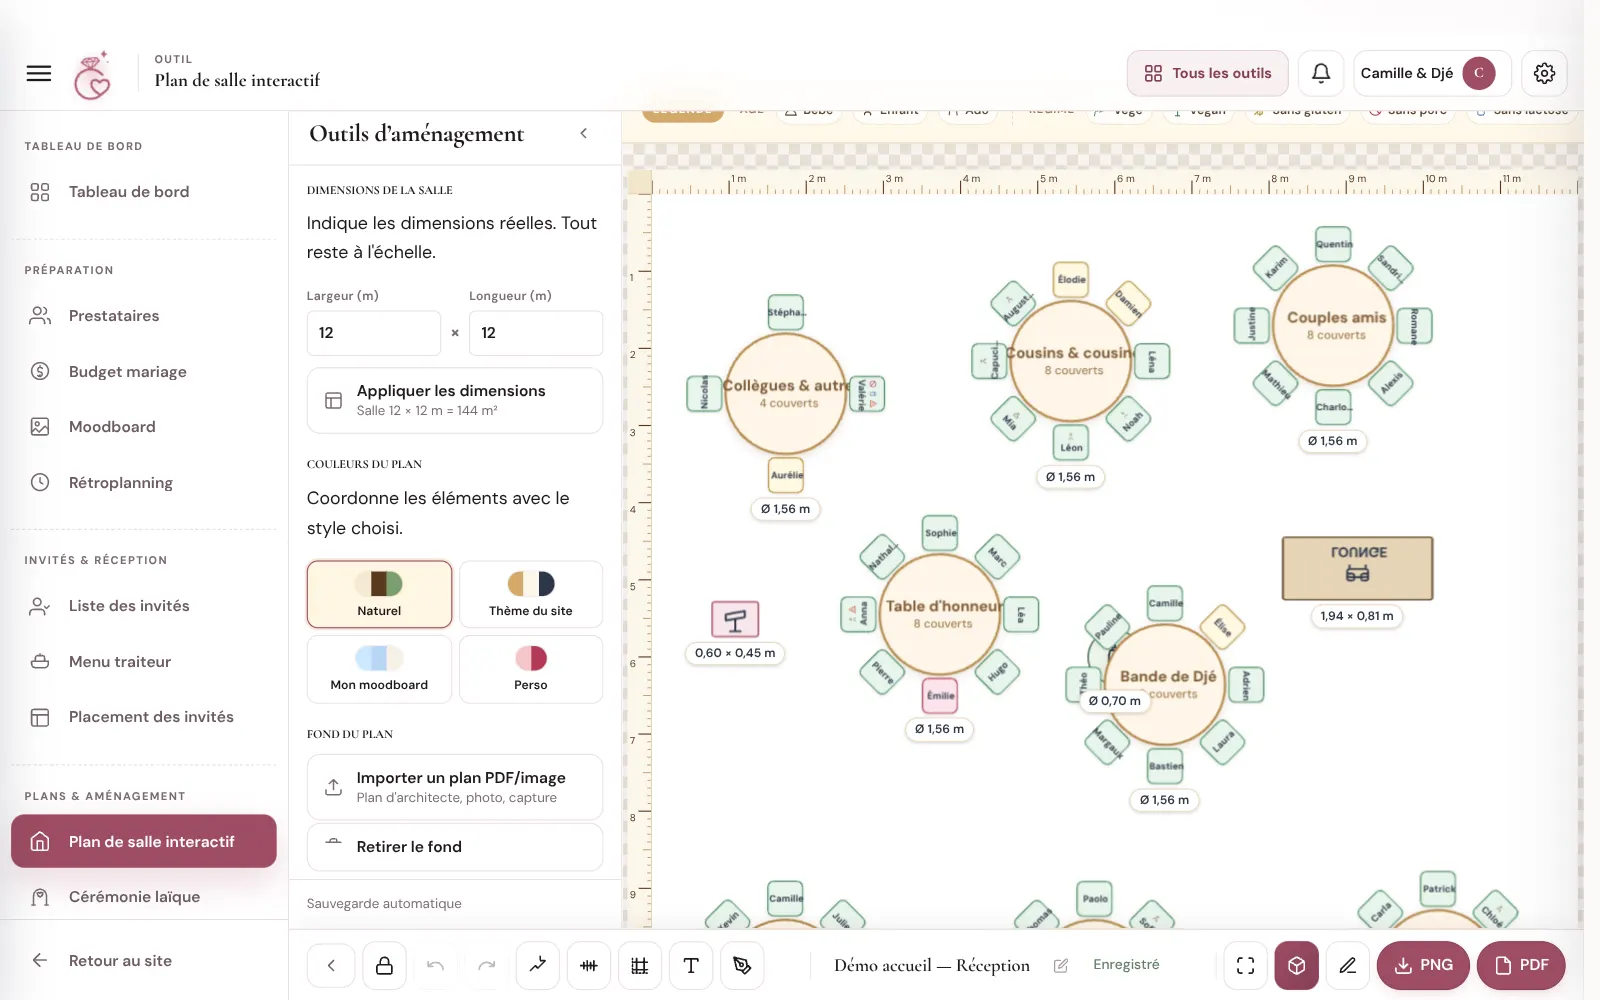Select the Text tool
1600x1000 pixels.
(x=691, y=965)
